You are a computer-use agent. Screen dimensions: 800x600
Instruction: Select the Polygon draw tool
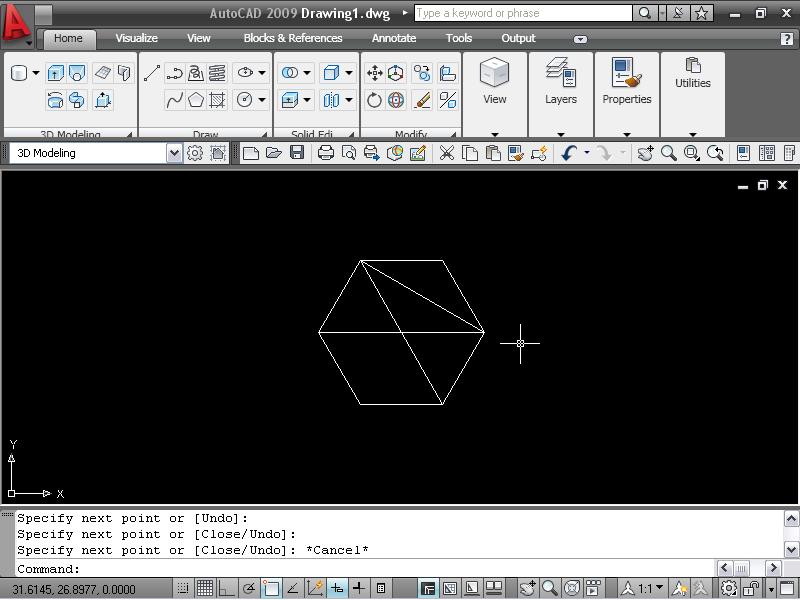(x=196, y=100)
